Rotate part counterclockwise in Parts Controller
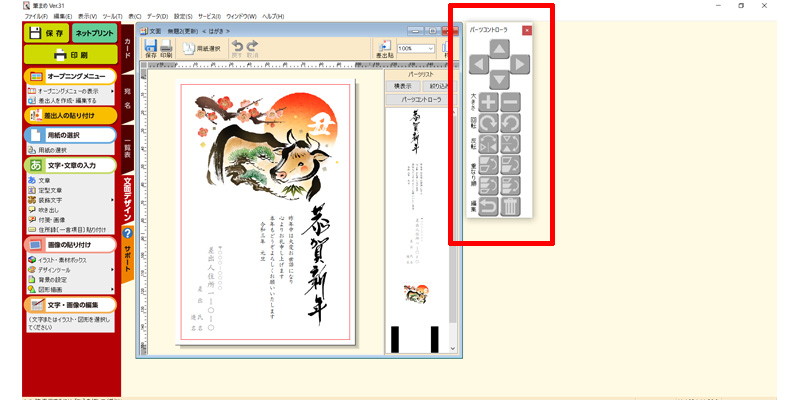This screenshot has width=800, height=400. point(511,123)
